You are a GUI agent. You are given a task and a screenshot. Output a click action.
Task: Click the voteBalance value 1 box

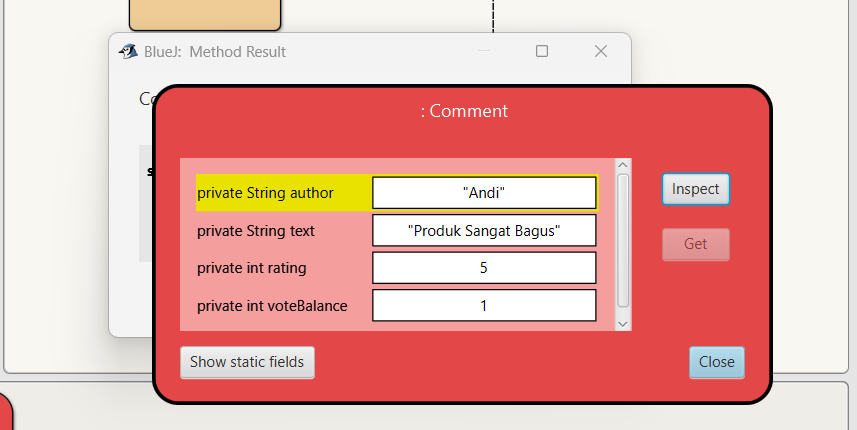point(484,305)
